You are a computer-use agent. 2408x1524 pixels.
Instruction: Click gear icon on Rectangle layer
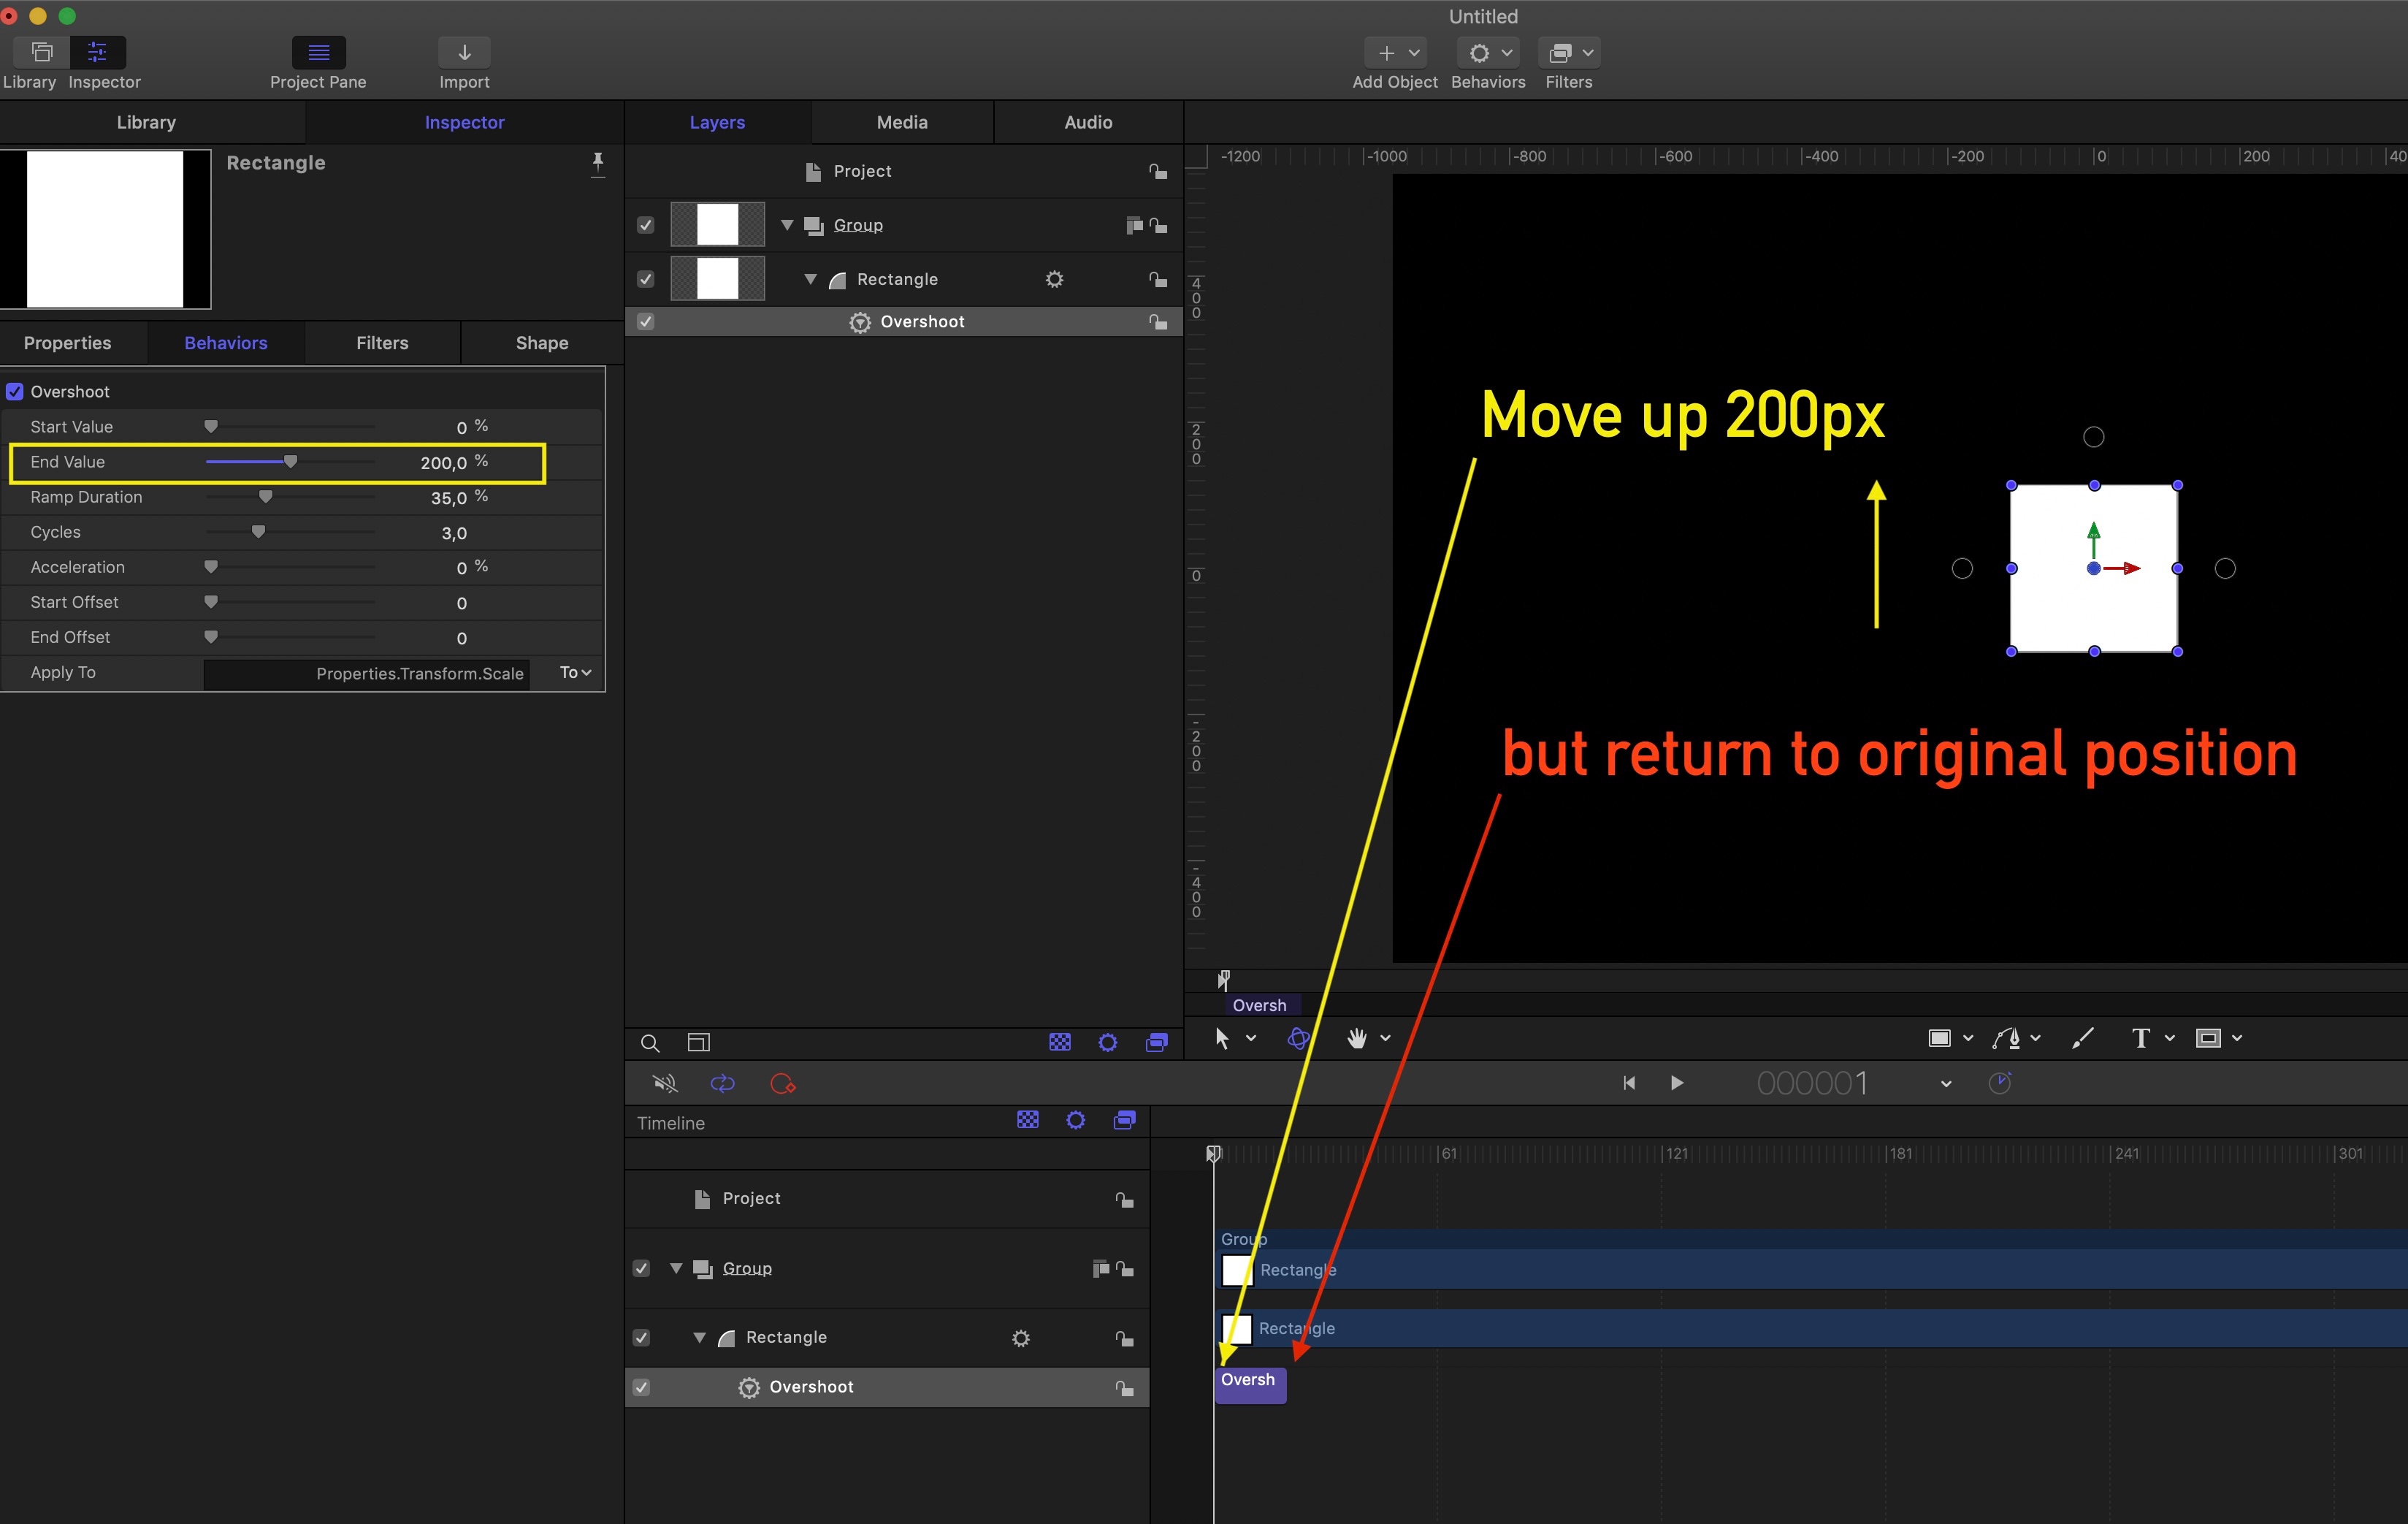click(1054, 280)
